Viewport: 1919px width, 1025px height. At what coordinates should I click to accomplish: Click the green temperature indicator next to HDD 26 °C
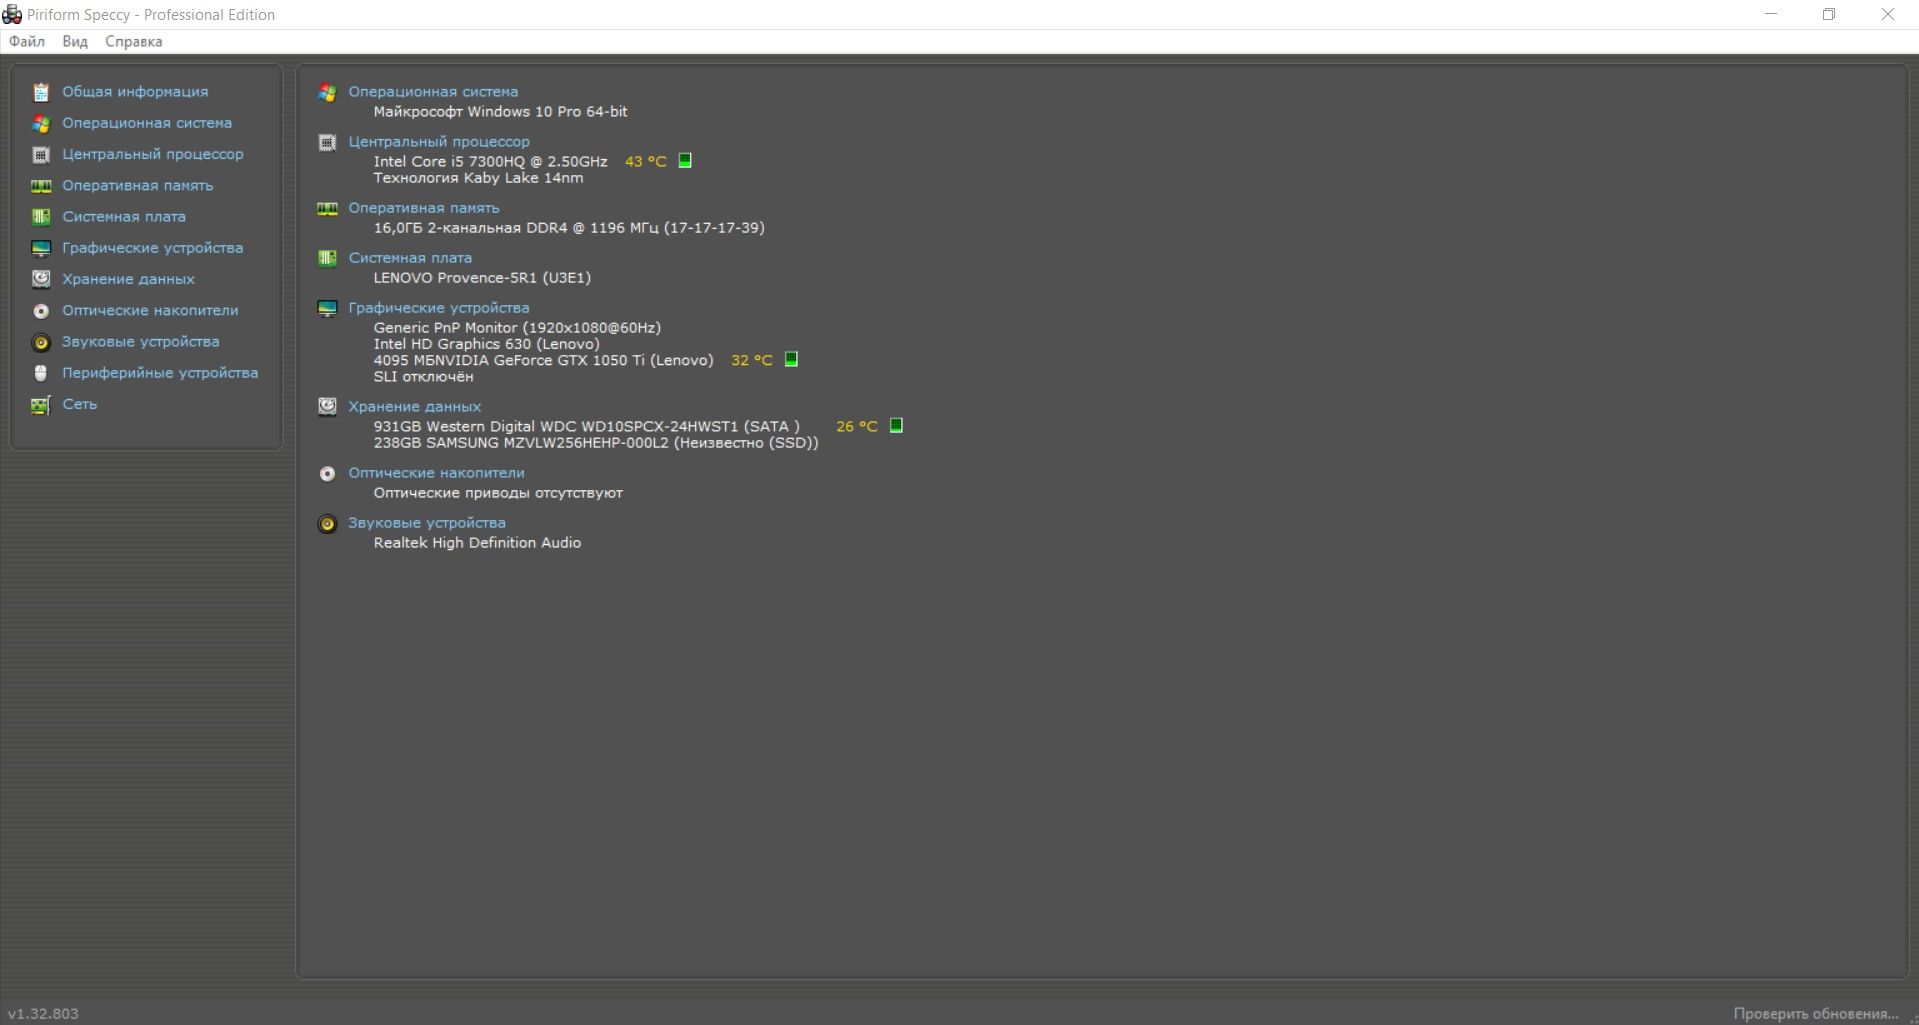pos(896,425)
